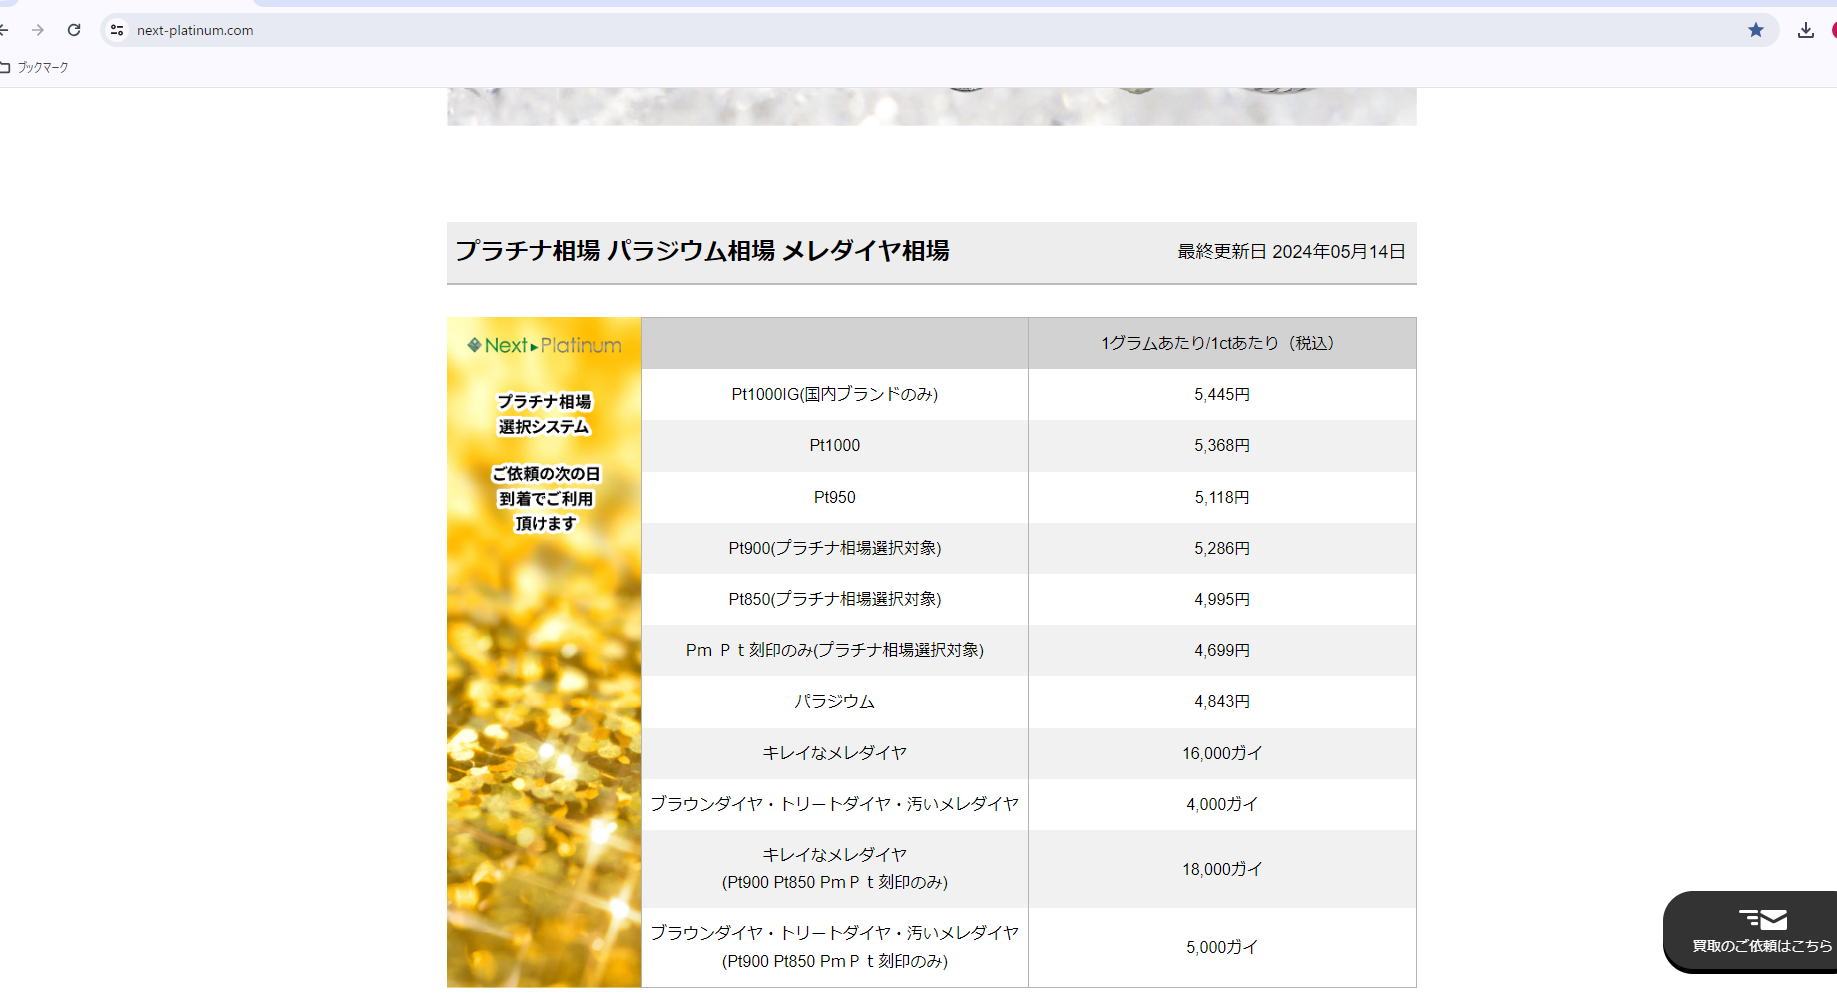
Task: Select the Pt900(プラチナ相場選択対象) cell
Action: 835,548
